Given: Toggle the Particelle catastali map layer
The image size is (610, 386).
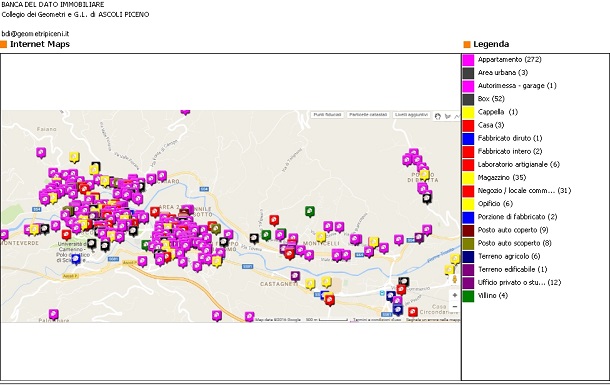Looking at the screenshot, I should click(368, 115).
